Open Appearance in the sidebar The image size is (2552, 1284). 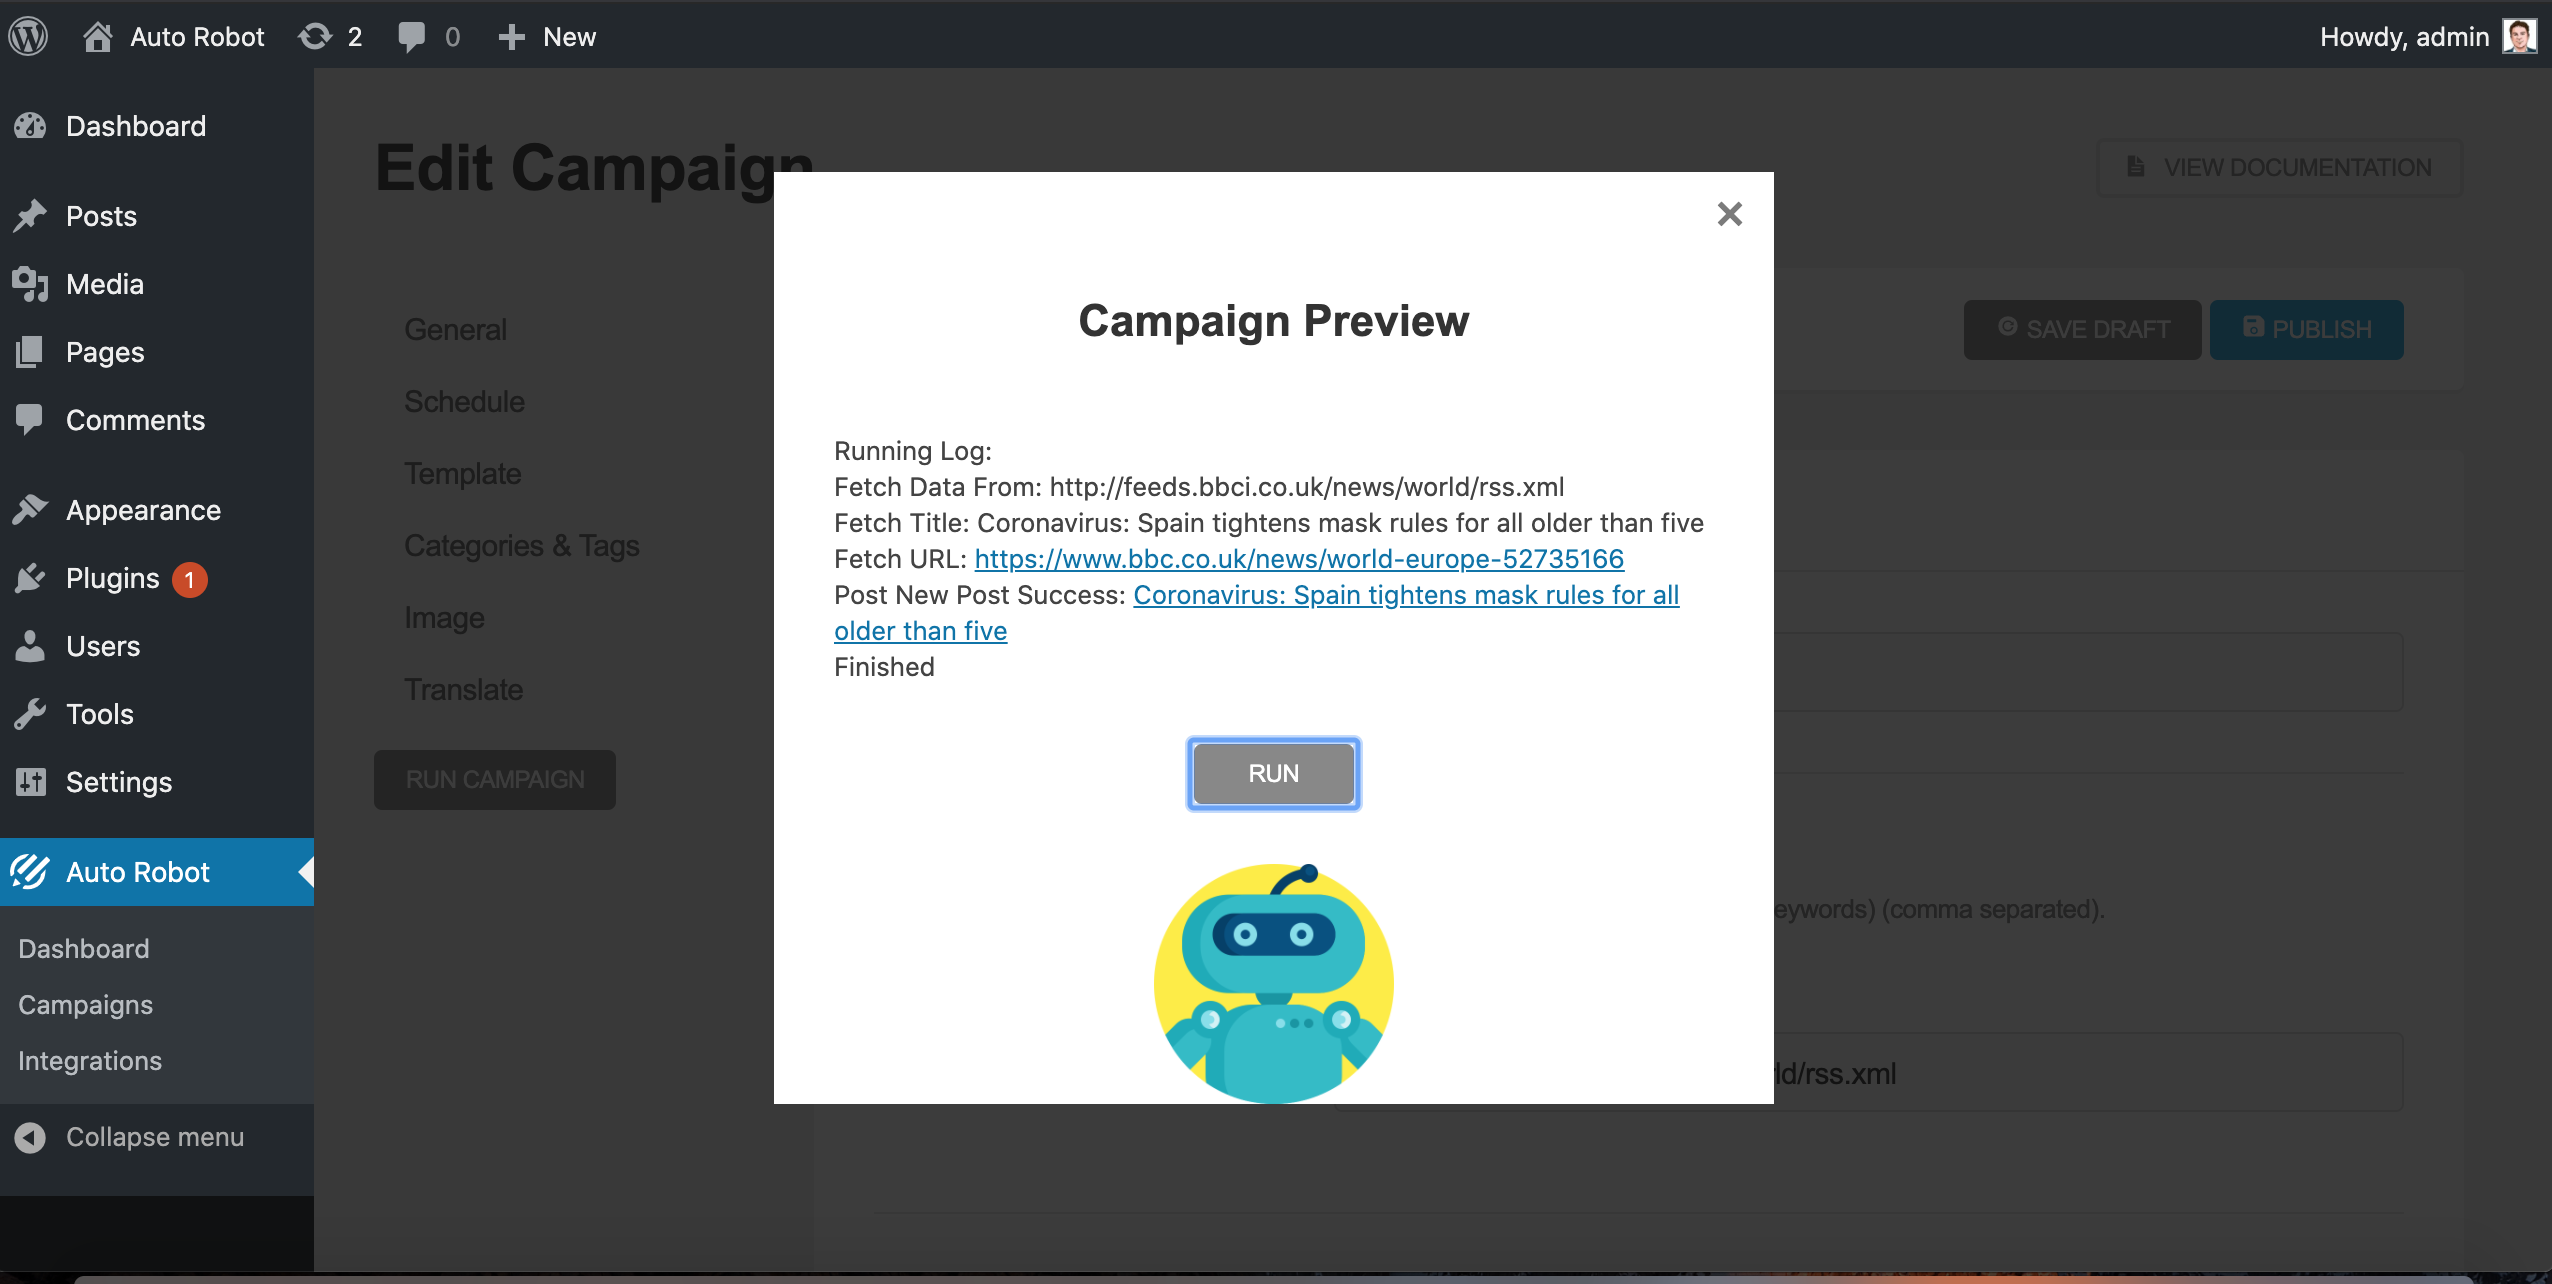143,510
